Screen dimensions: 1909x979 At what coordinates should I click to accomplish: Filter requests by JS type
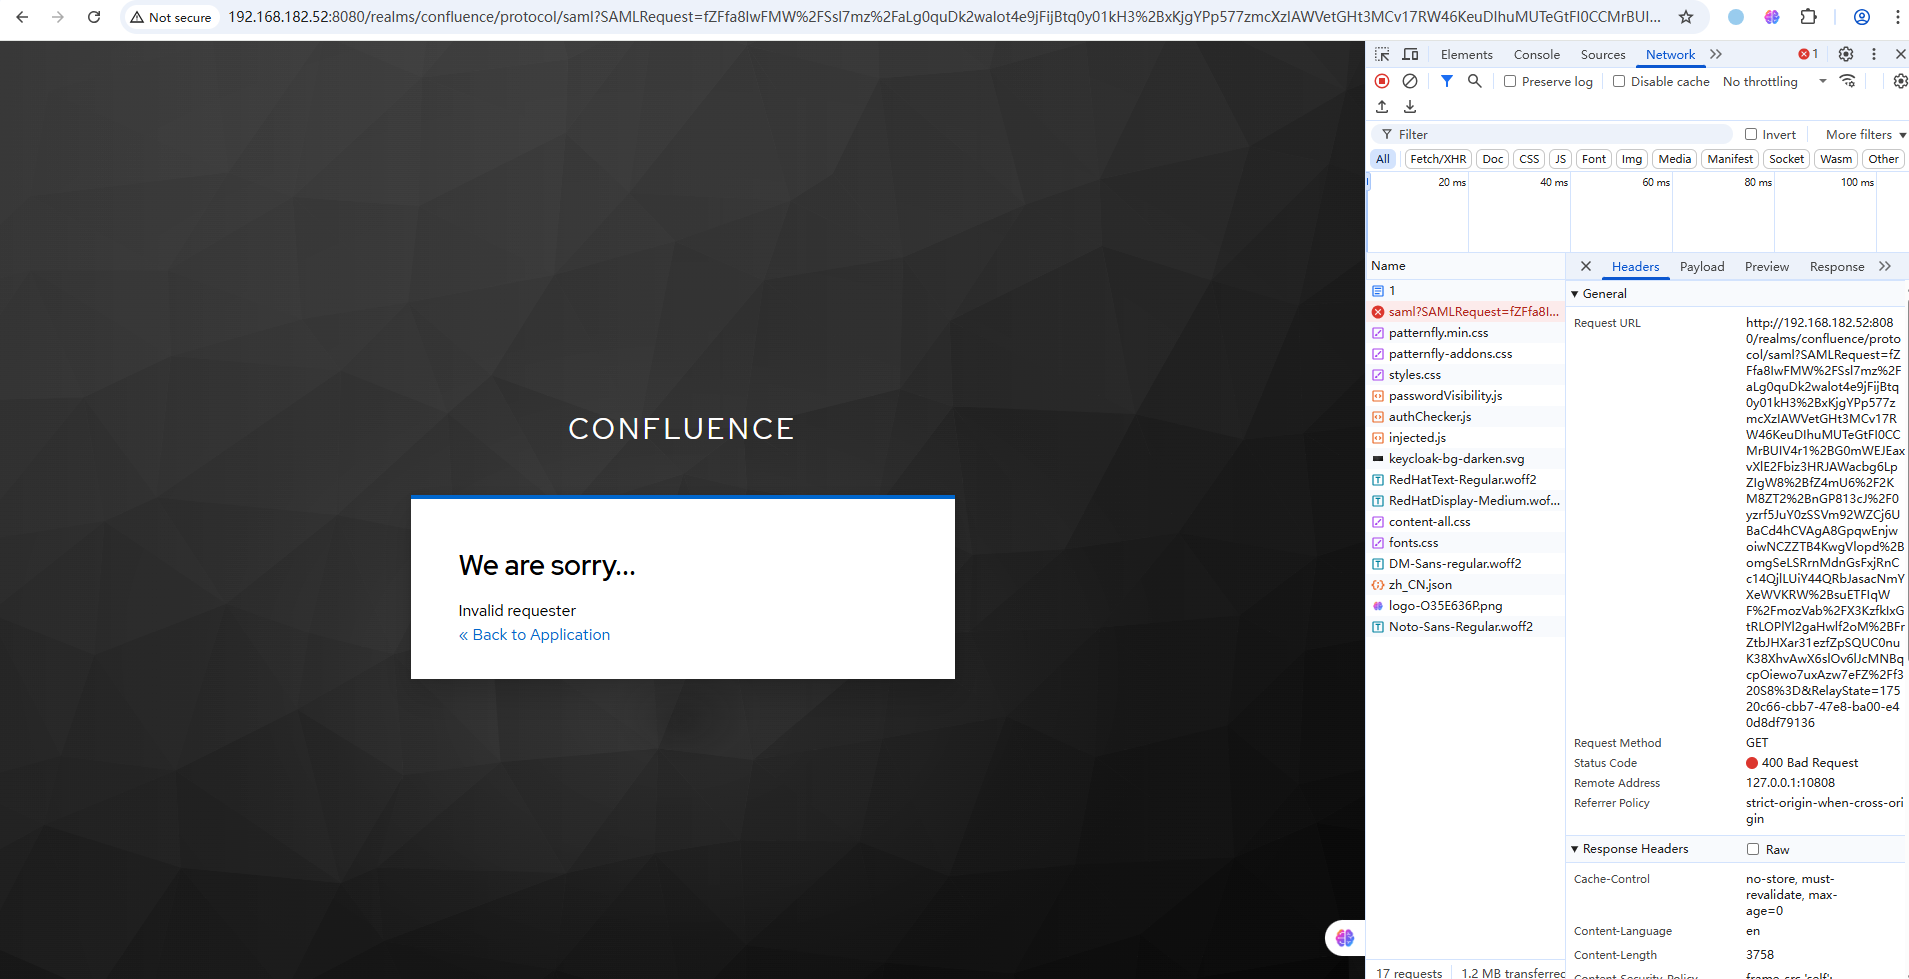[1560, 159]
